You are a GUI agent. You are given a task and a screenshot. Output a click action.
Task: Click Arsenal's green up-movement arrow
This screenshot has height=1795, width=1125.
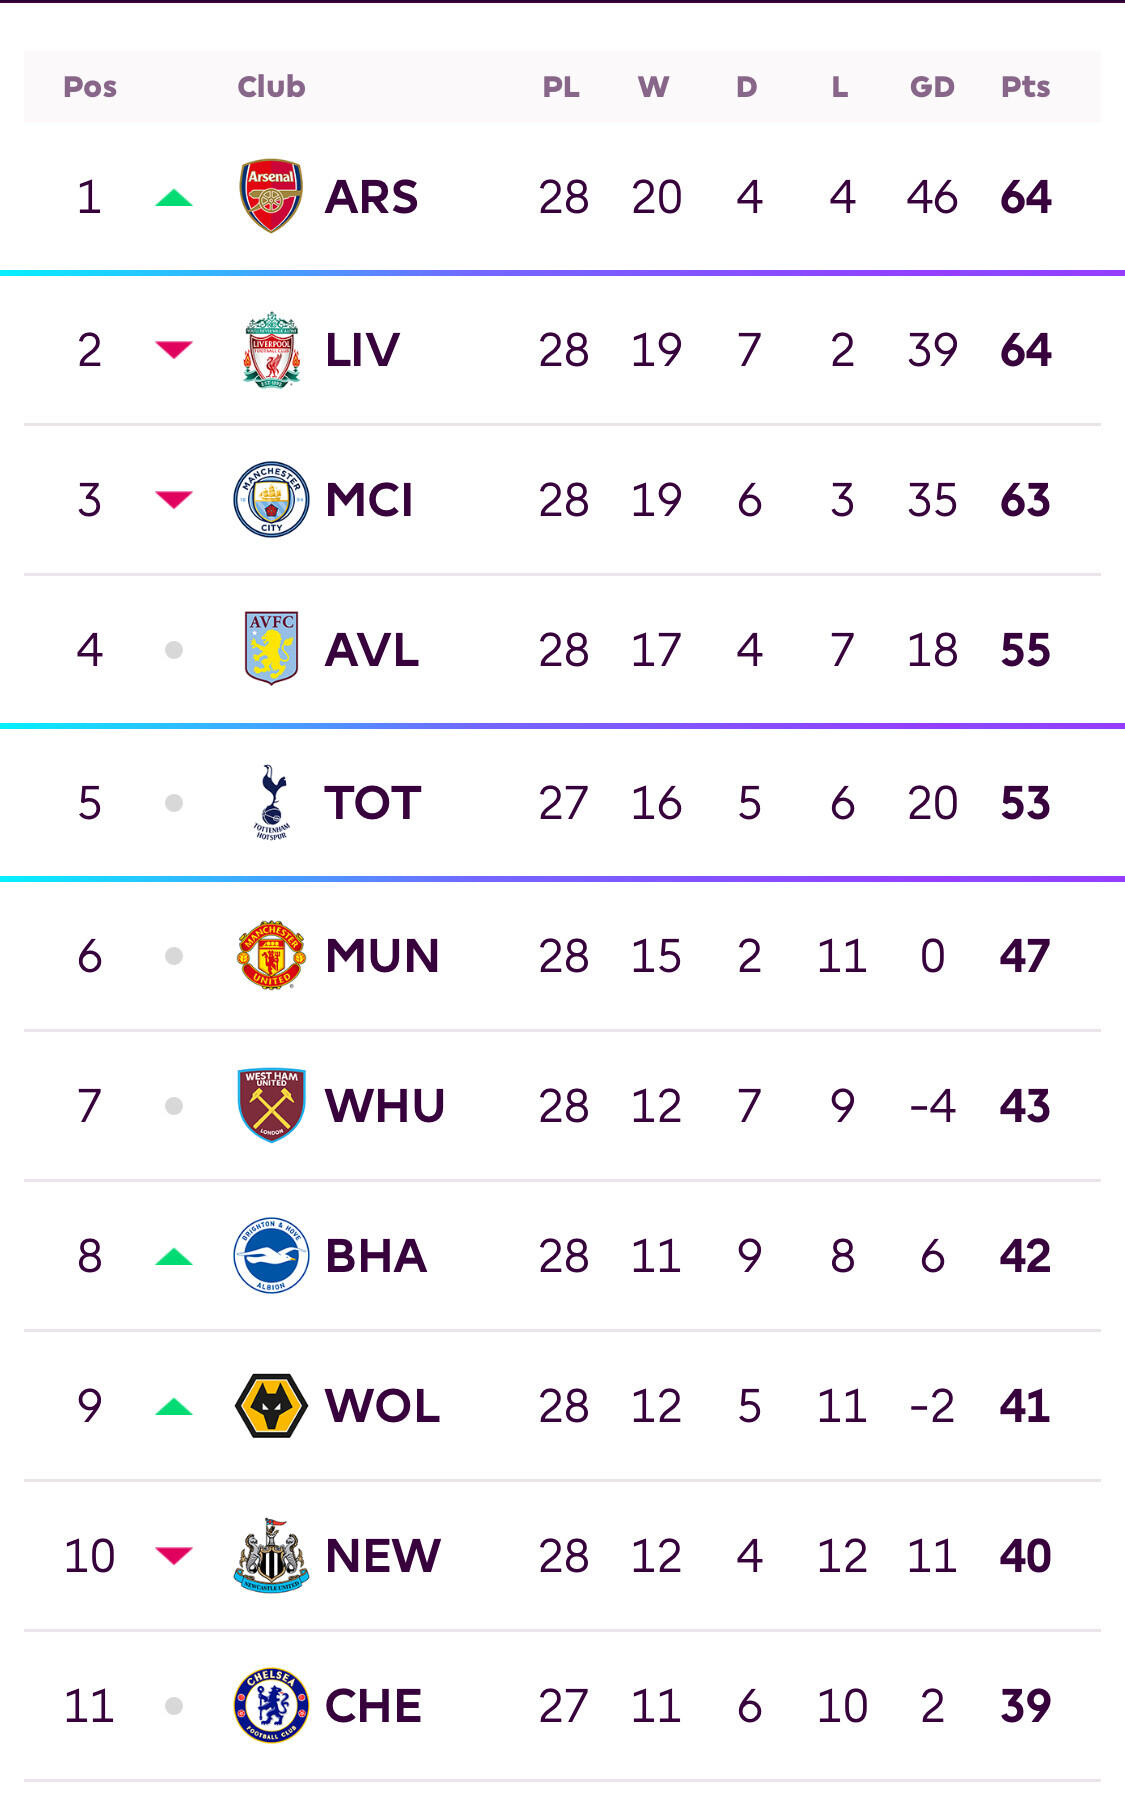pos(174,198)
